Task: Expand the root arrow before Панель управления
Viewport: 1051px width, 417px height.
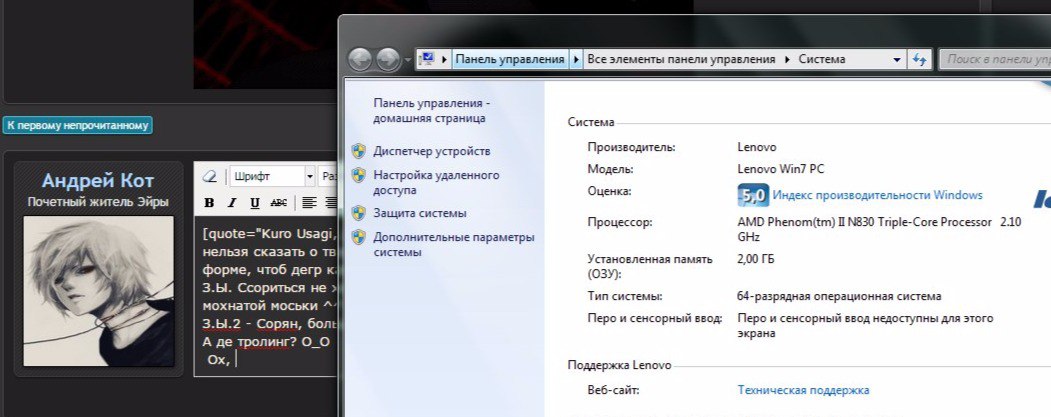Action: click(444, 59)
